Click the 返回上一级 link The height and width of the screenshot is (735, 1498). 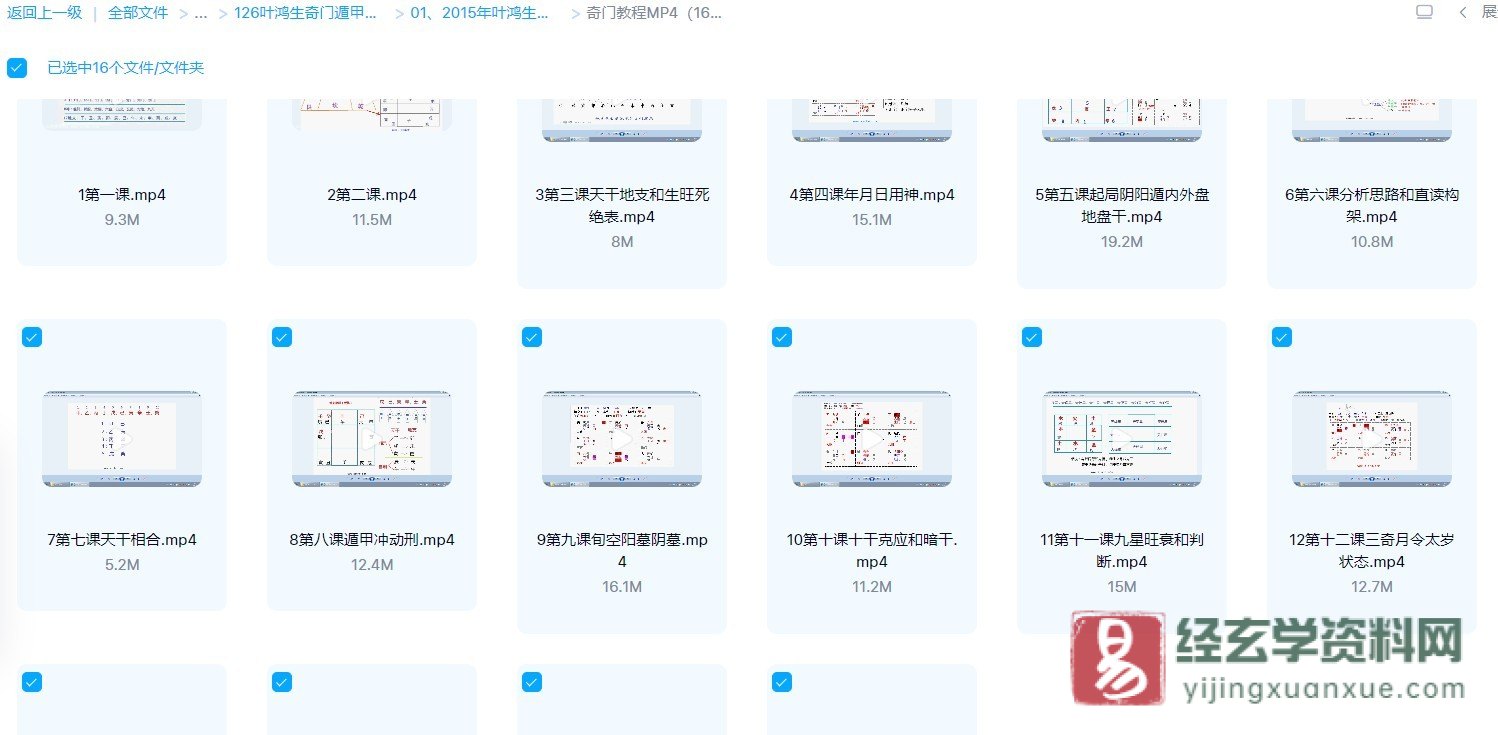click(45, 13)
